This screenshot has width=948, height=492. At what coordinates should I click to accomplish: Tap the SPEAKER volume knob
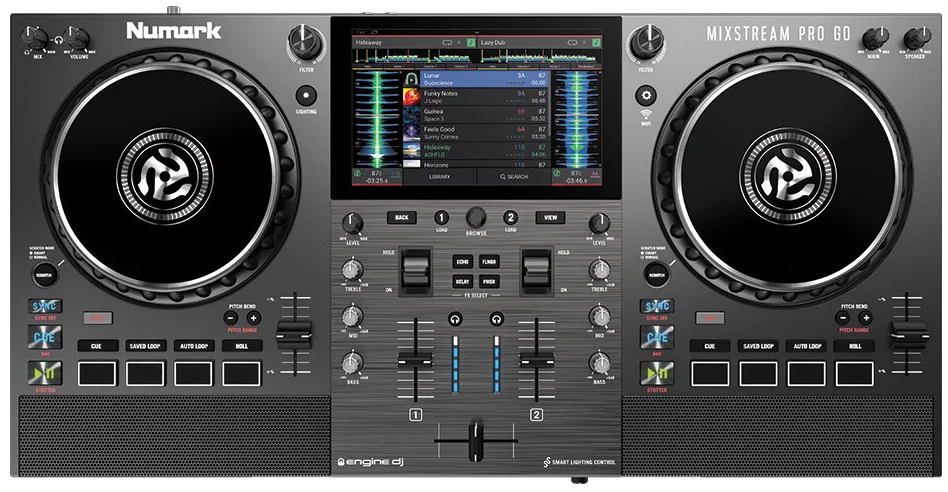point(916,39)
